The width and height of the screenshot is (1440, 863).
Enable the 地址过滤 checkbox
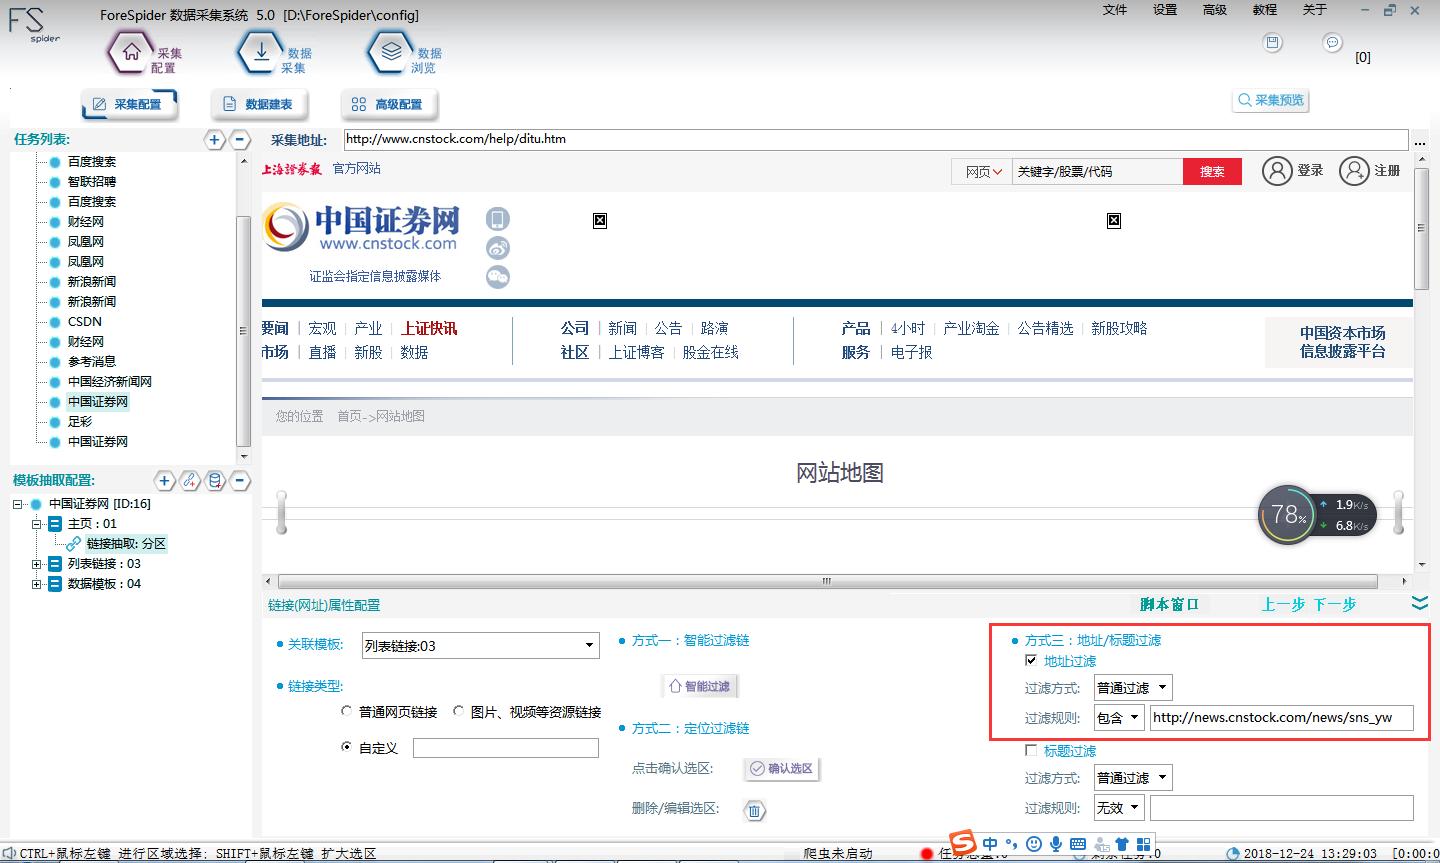pyautogui.click(x=1030, y=661)
